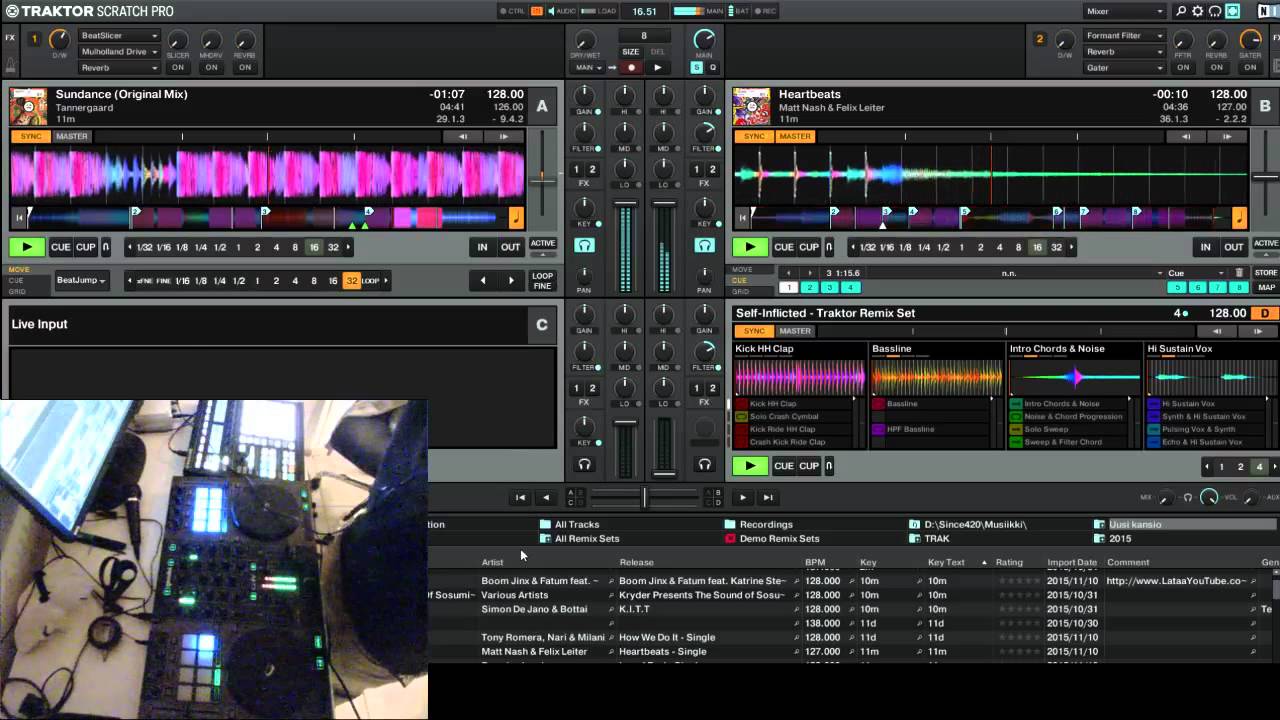Toggle SYNC on Deck B
Image resolution: width=1280 pixels, height=720 pixels.
tap(754, 136)
